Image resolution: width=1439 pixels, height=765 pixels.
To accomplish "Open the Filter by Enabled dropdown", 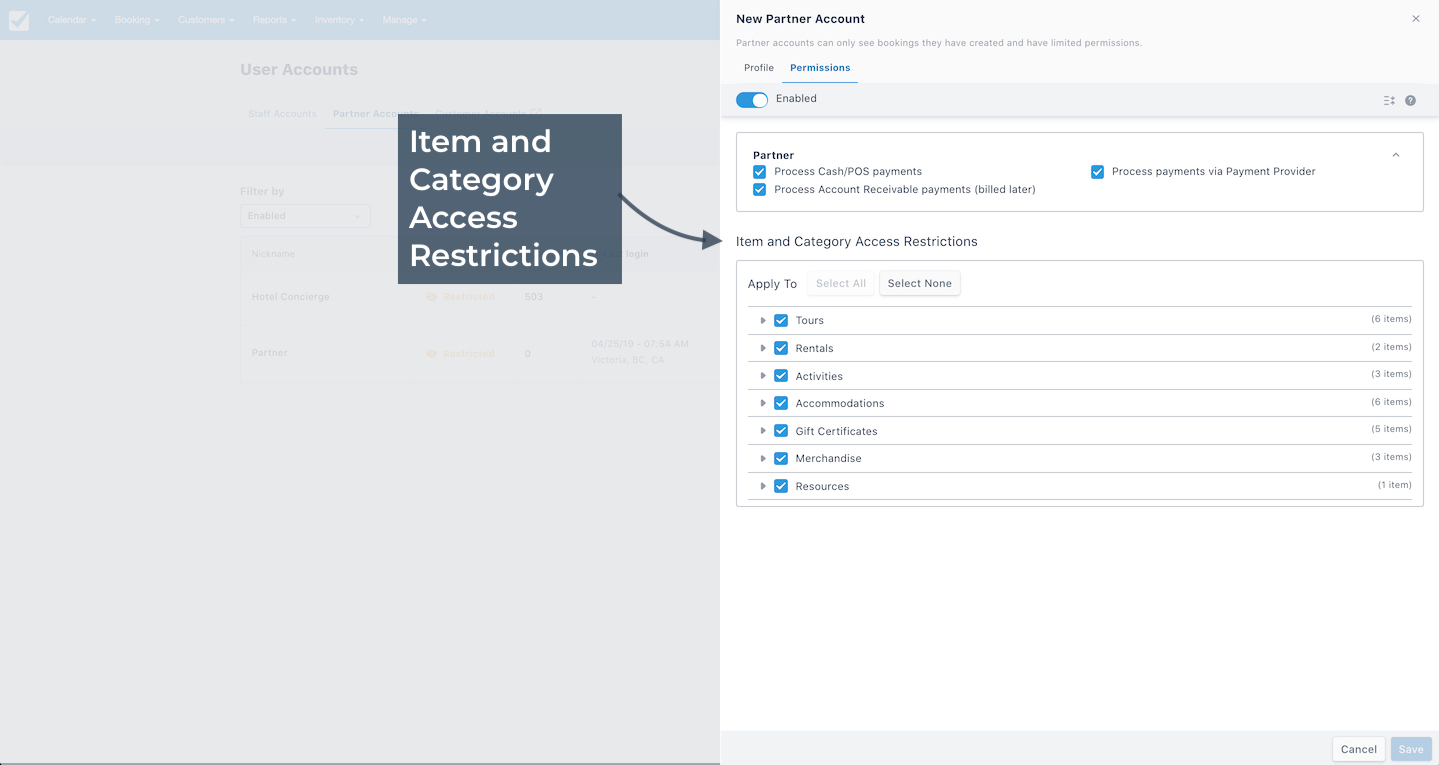I will click(x=305, y=216).
